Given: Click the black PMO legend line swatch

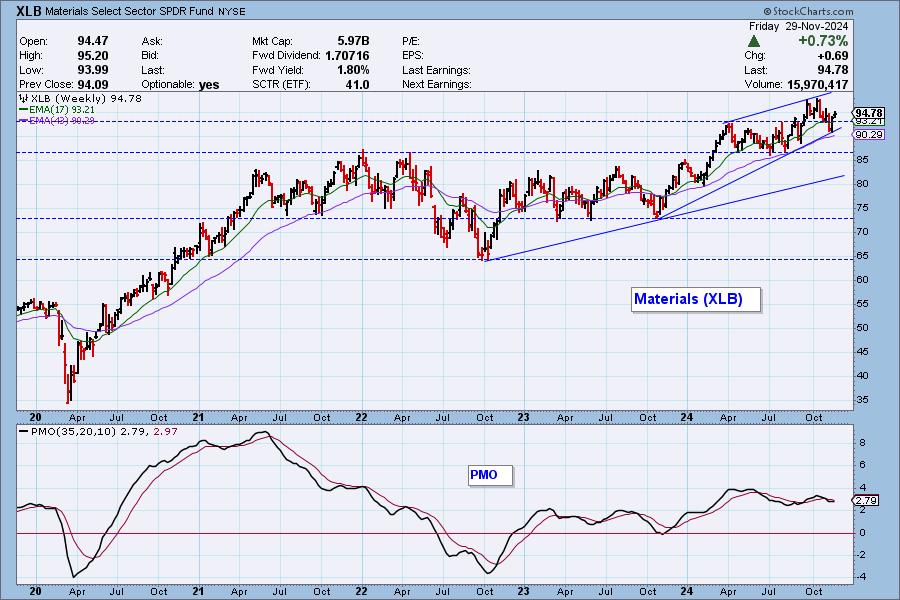Looking at the screenshot, I should 24,431.
